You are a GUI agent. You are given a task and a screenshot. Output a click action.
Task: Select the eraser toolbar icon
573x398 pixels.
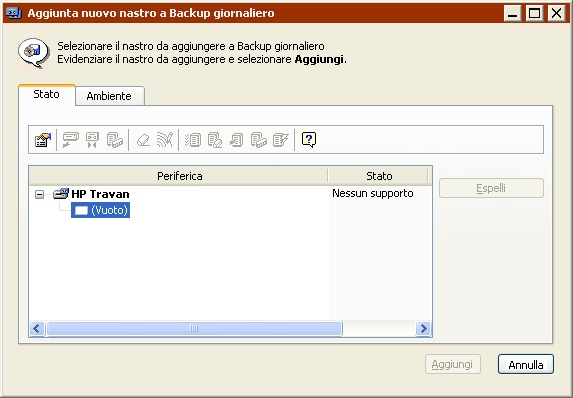coord(143,140)
